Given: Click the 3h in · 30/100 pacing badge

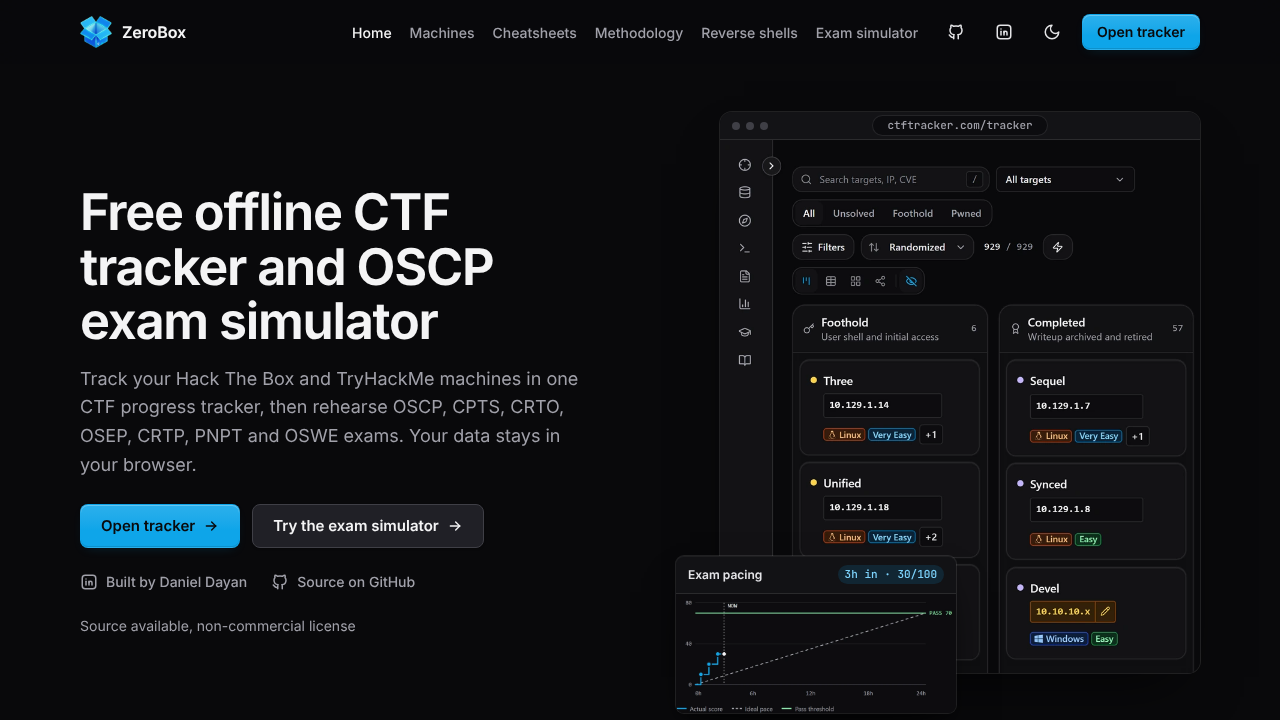Looking at the screenshot, I should (x=890, y=574).
